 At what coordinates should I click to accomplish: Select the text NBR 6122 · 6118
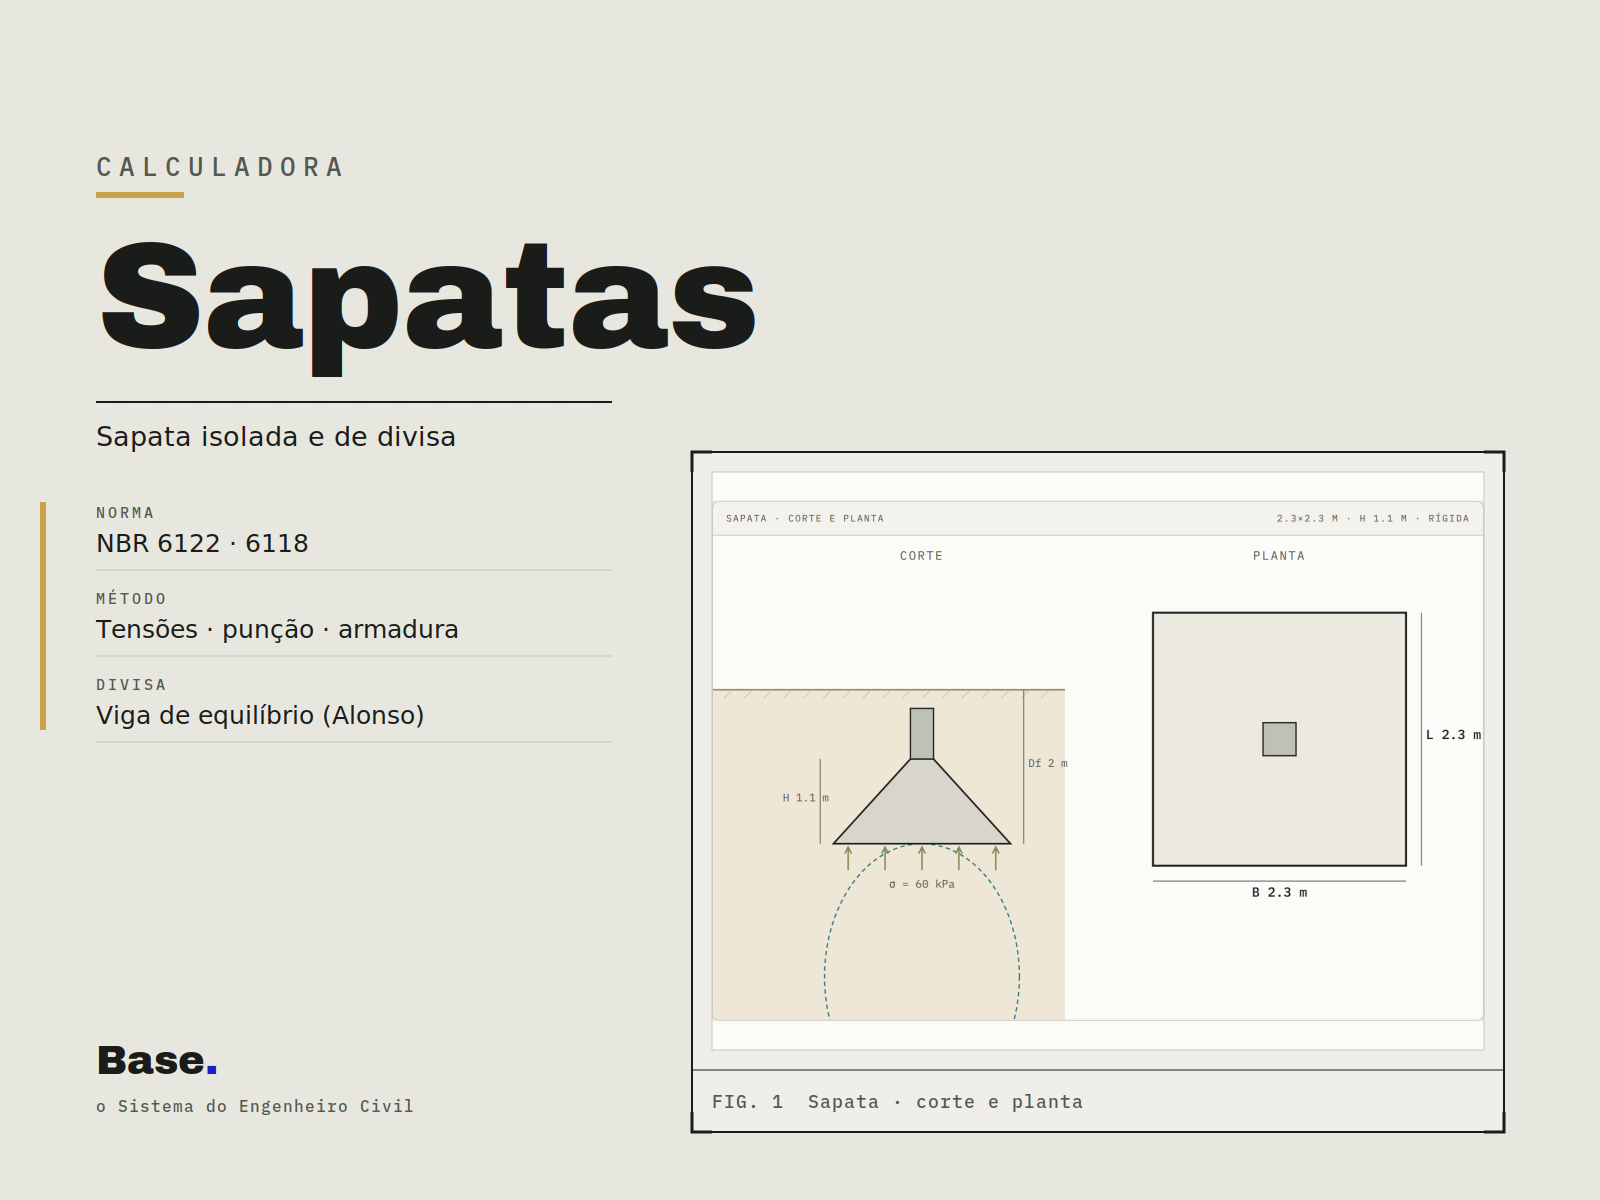point(202,543)
